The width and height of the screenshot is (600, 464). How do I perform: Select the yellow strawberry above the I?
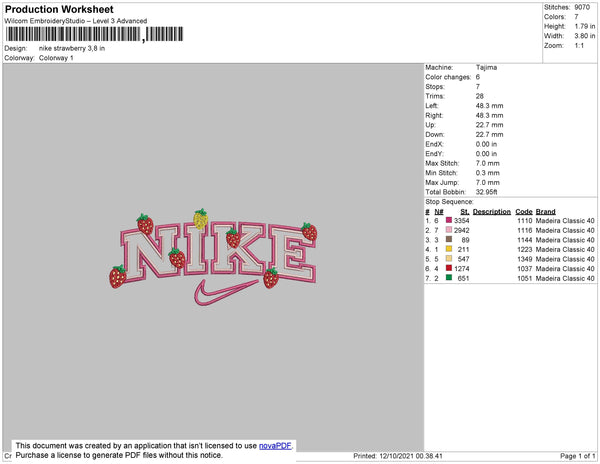click(x=201, y=219)
